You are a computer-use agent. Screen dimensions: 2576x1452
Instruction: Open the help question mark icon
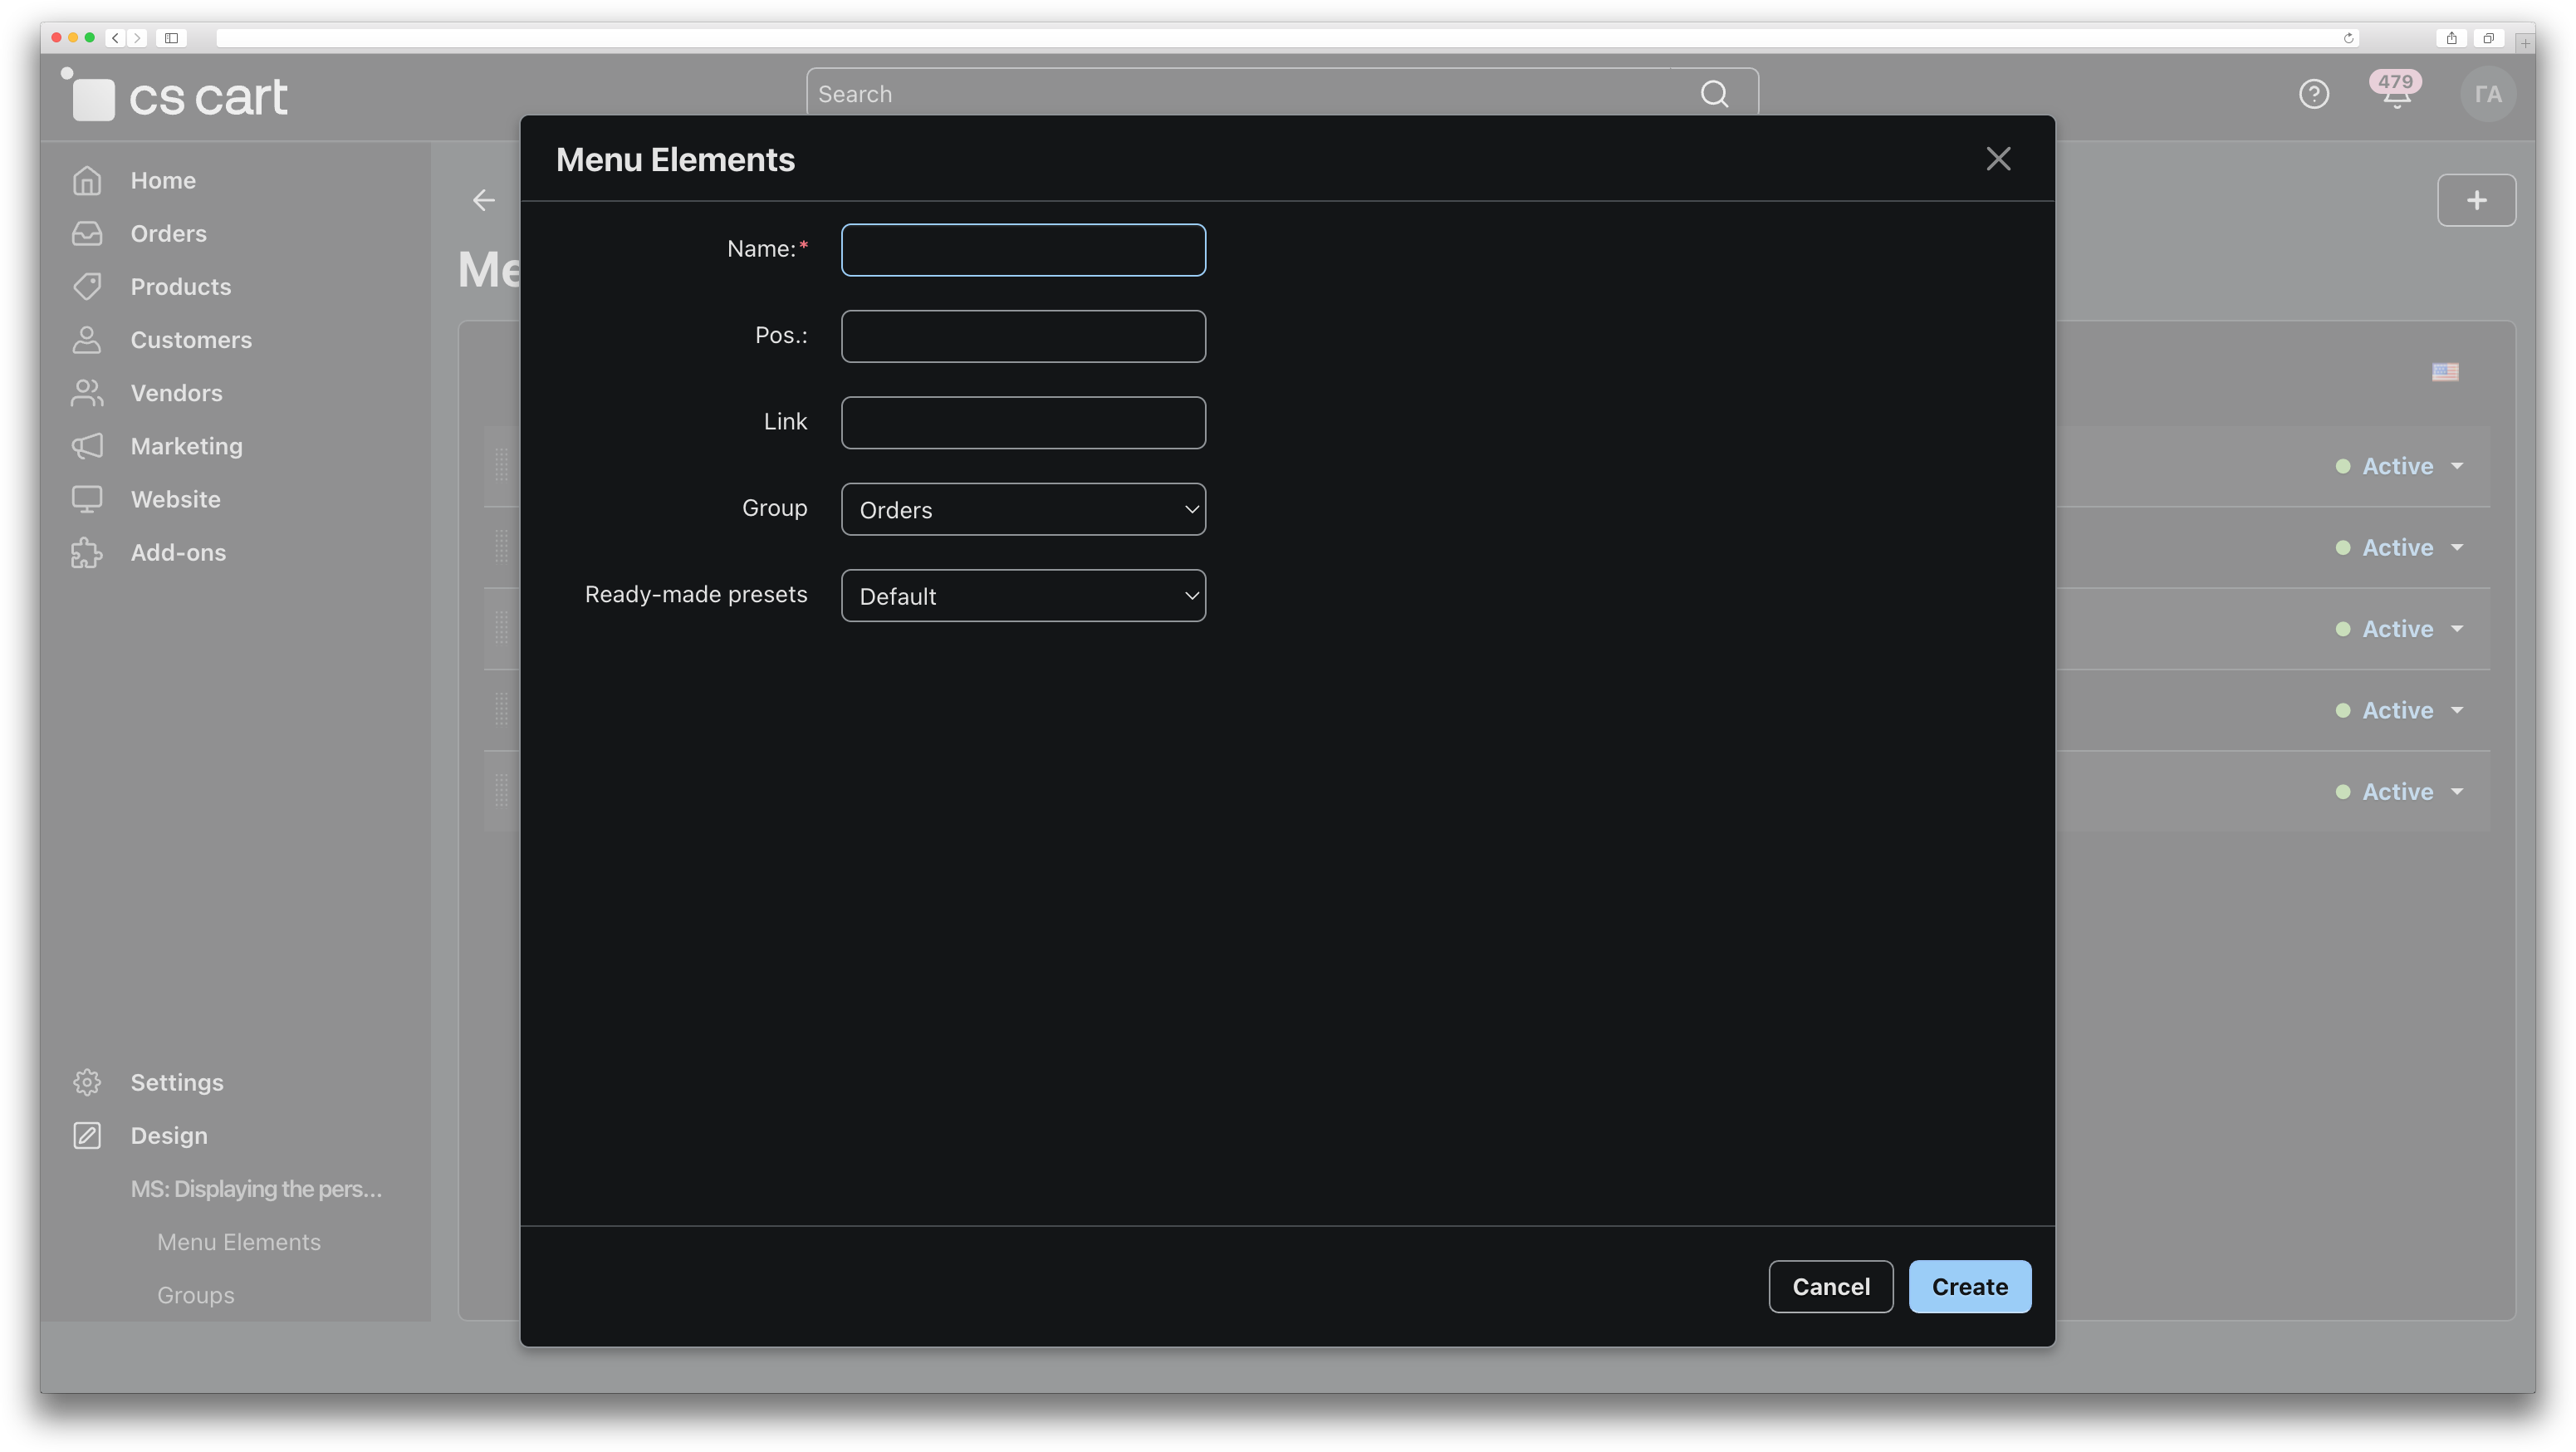(x=2313, y=94)
